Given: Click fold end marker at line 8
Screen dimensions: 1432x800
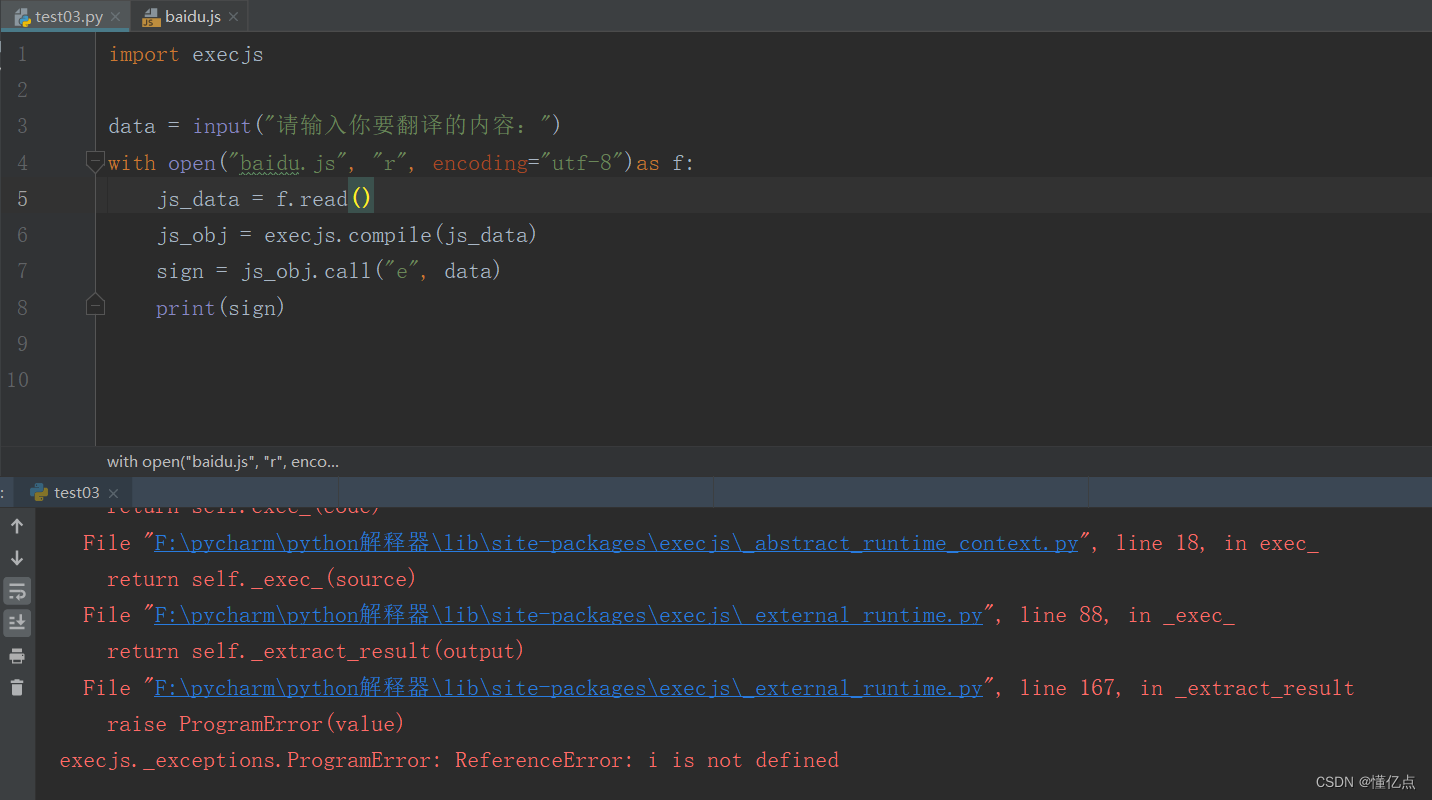Looking at the screenshot, I should tap(95, 304).
